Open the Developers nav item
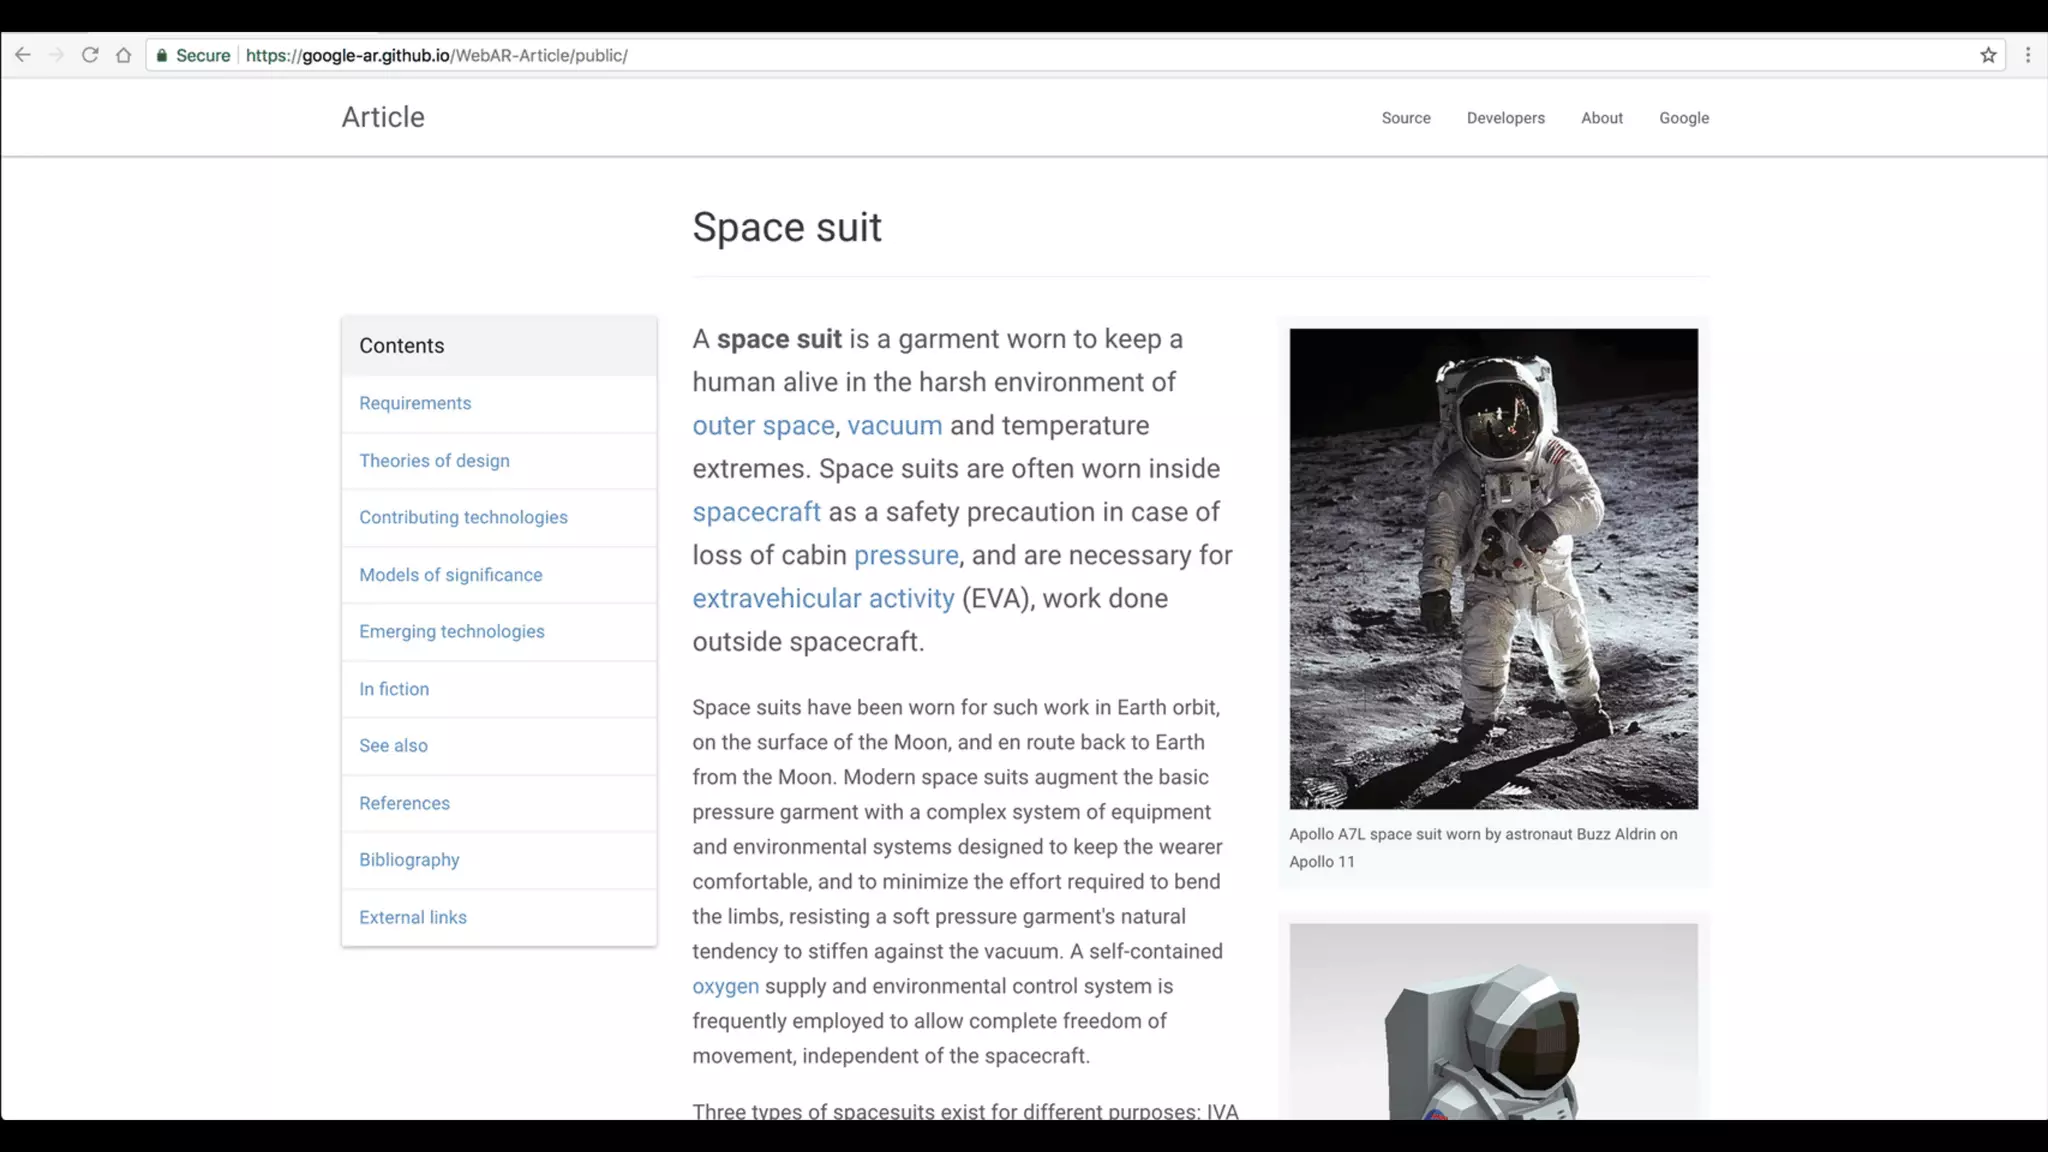The image size is (2048, 1152). tap(1505, 118)
